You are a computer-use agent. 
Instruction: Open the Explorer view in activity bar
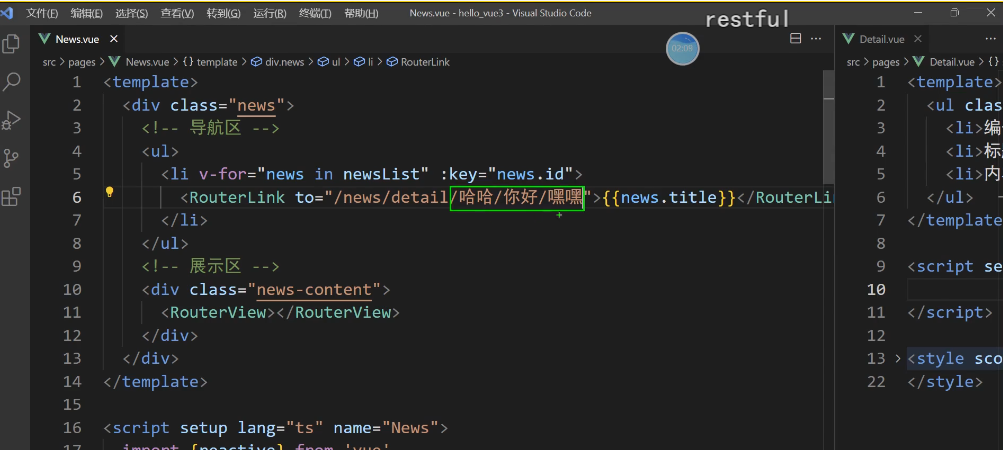[11, 44]
